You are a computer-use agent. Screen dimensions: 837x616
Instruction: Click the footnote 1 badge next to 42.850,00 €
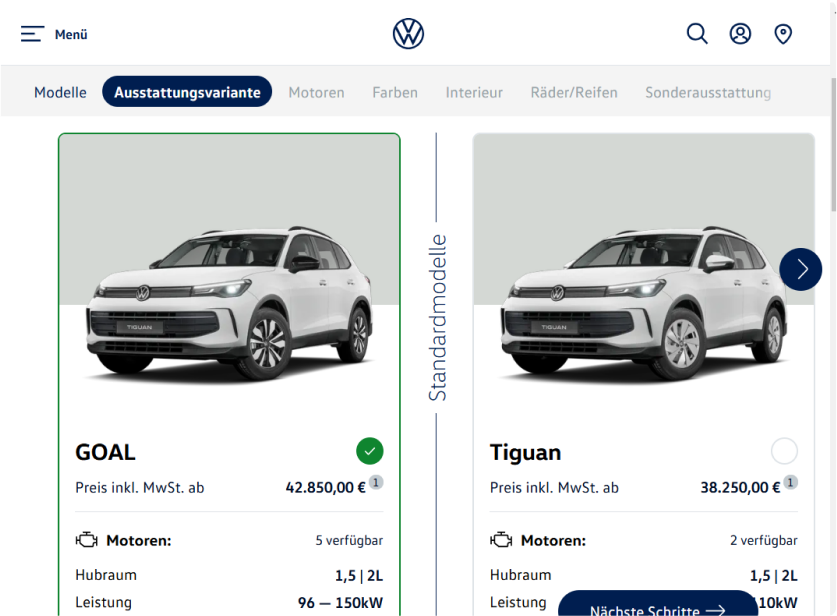376,483
